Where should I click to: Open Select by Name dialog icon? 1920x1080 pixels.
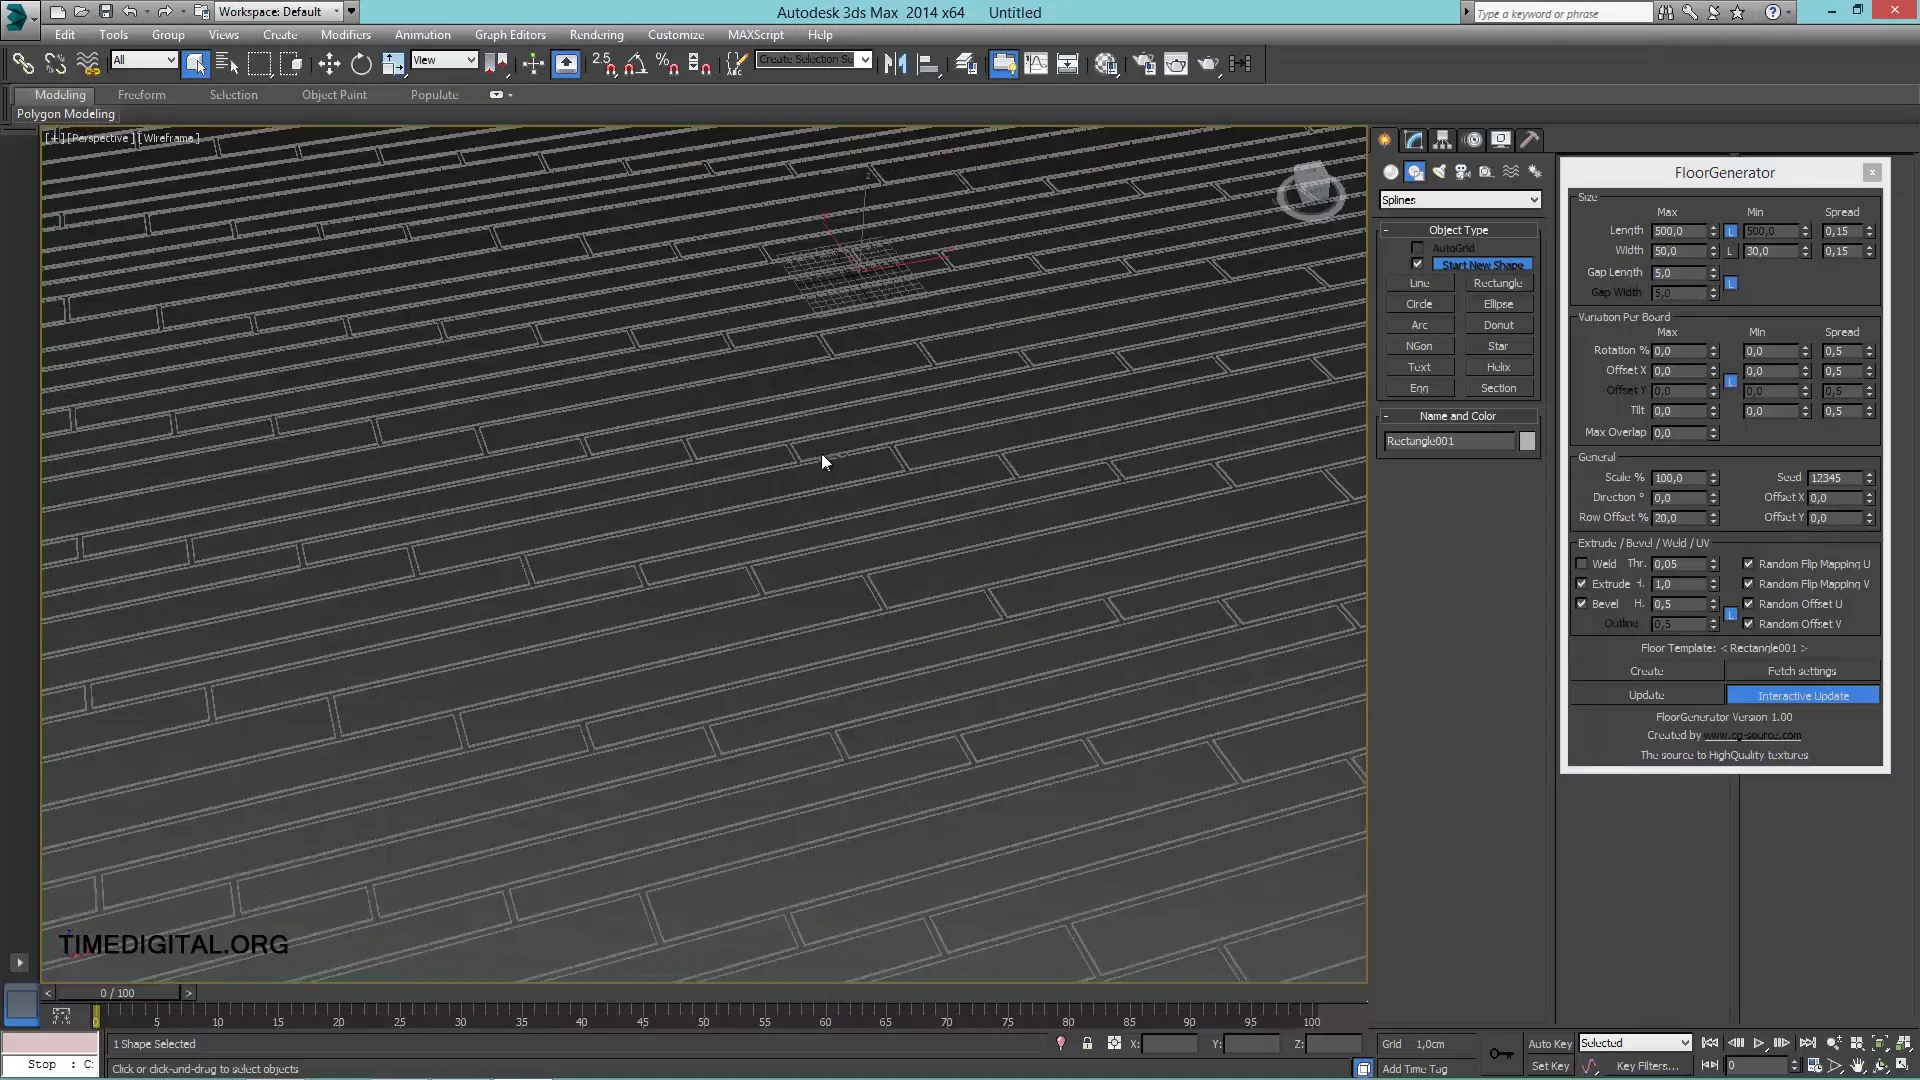(x=227, y=64)
